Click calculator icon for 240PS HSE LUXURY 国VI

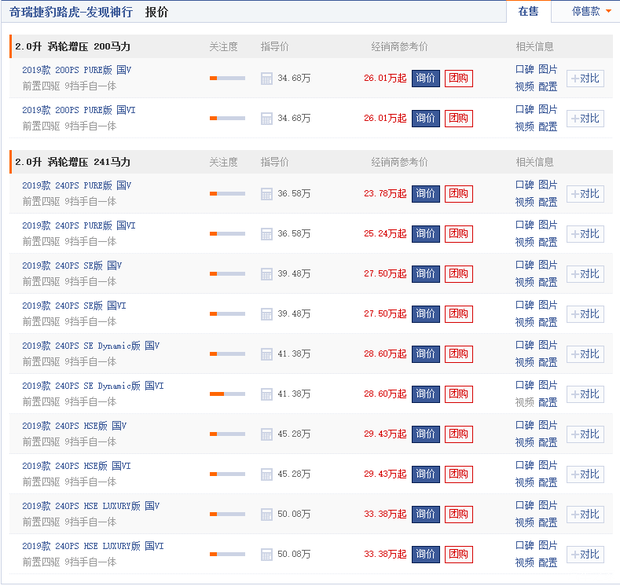click(x=267, y=554)
